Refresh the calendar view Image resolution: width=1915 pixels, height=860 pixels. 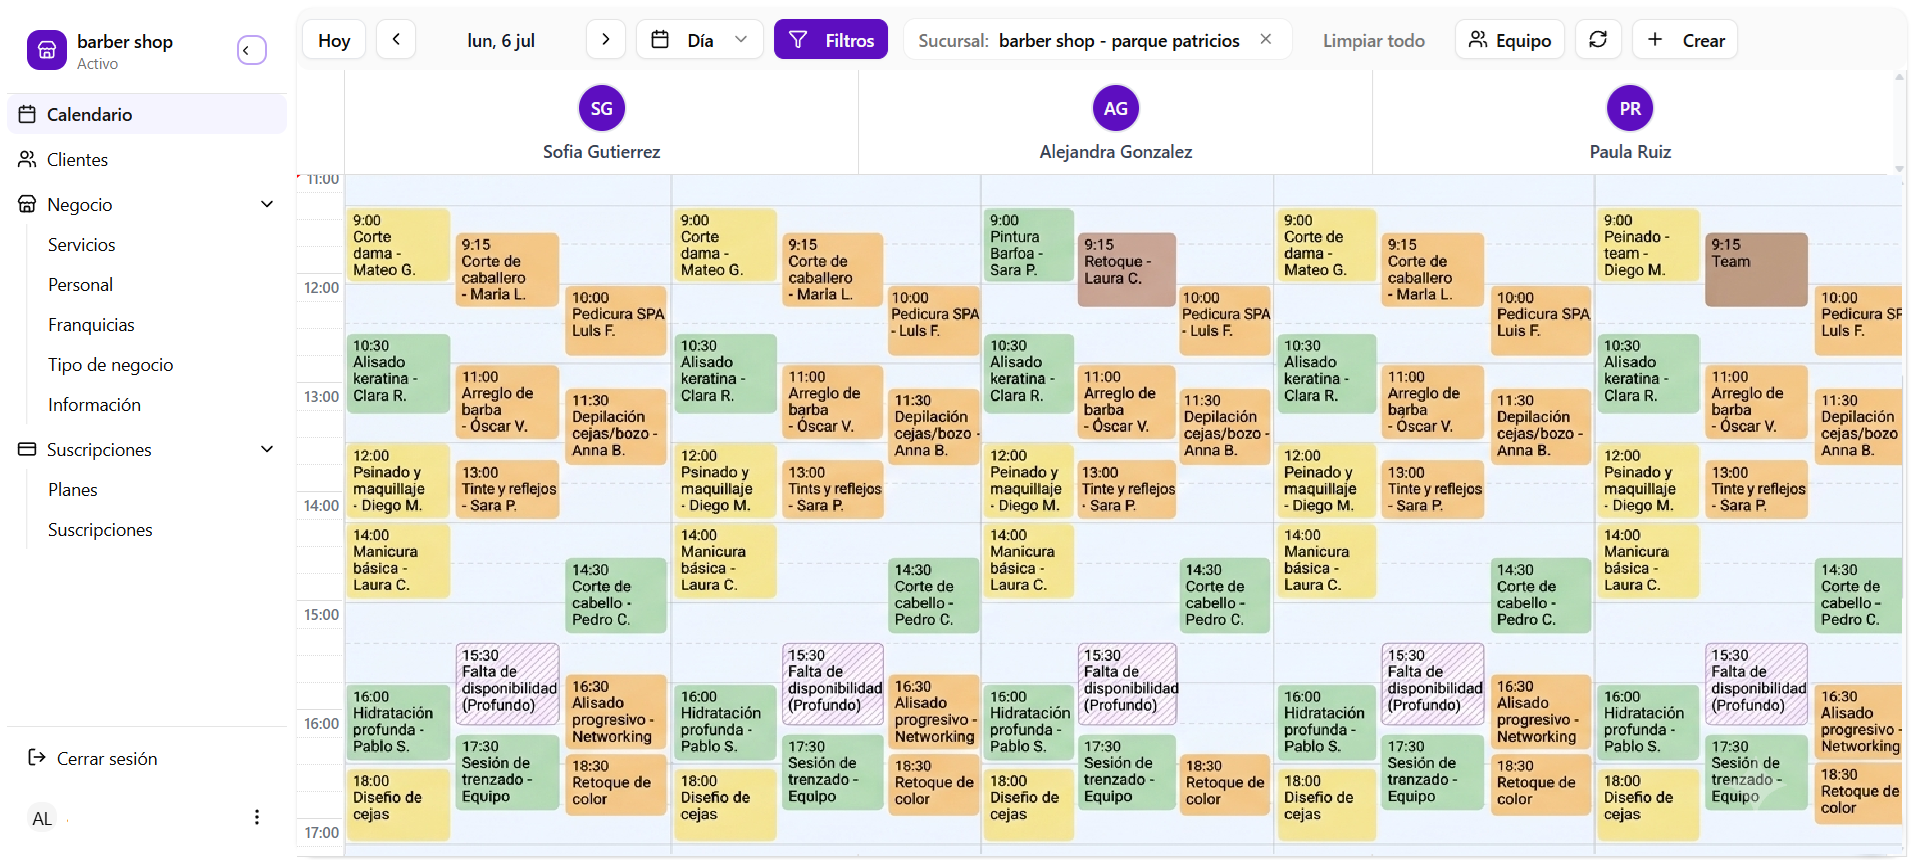1598,39
